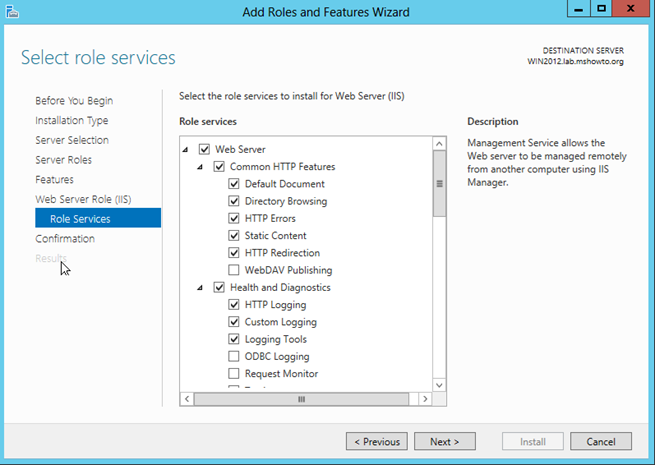Click the Previous button
The width and height of the screenshot is (655, 465).
[377, 441]
